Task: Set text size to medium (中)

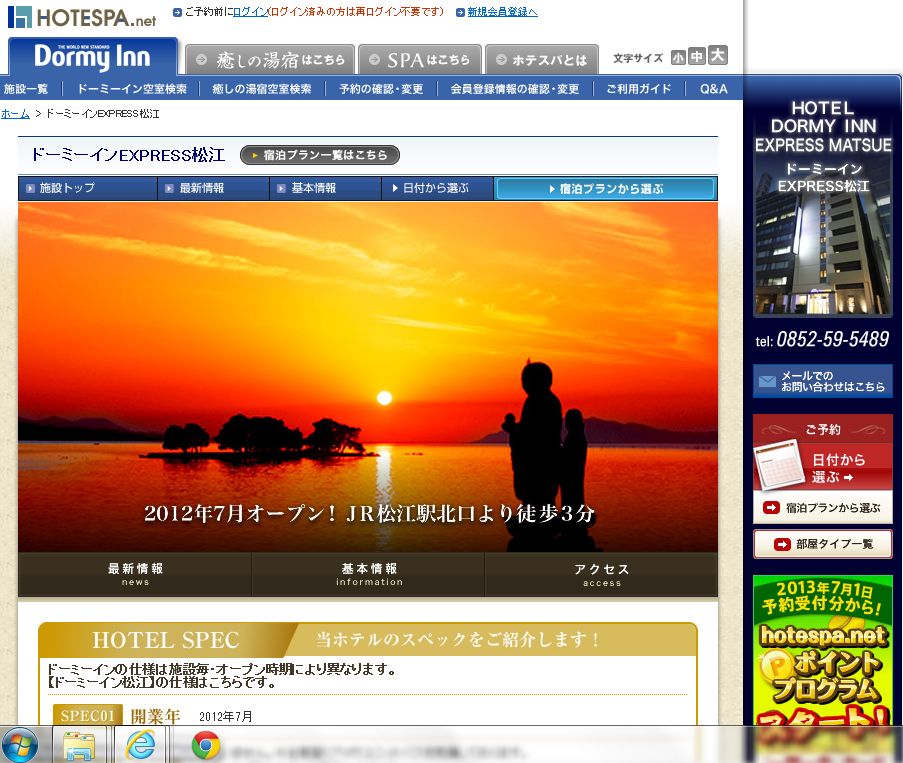Action: pyautogui.click(x=697, y=57)
